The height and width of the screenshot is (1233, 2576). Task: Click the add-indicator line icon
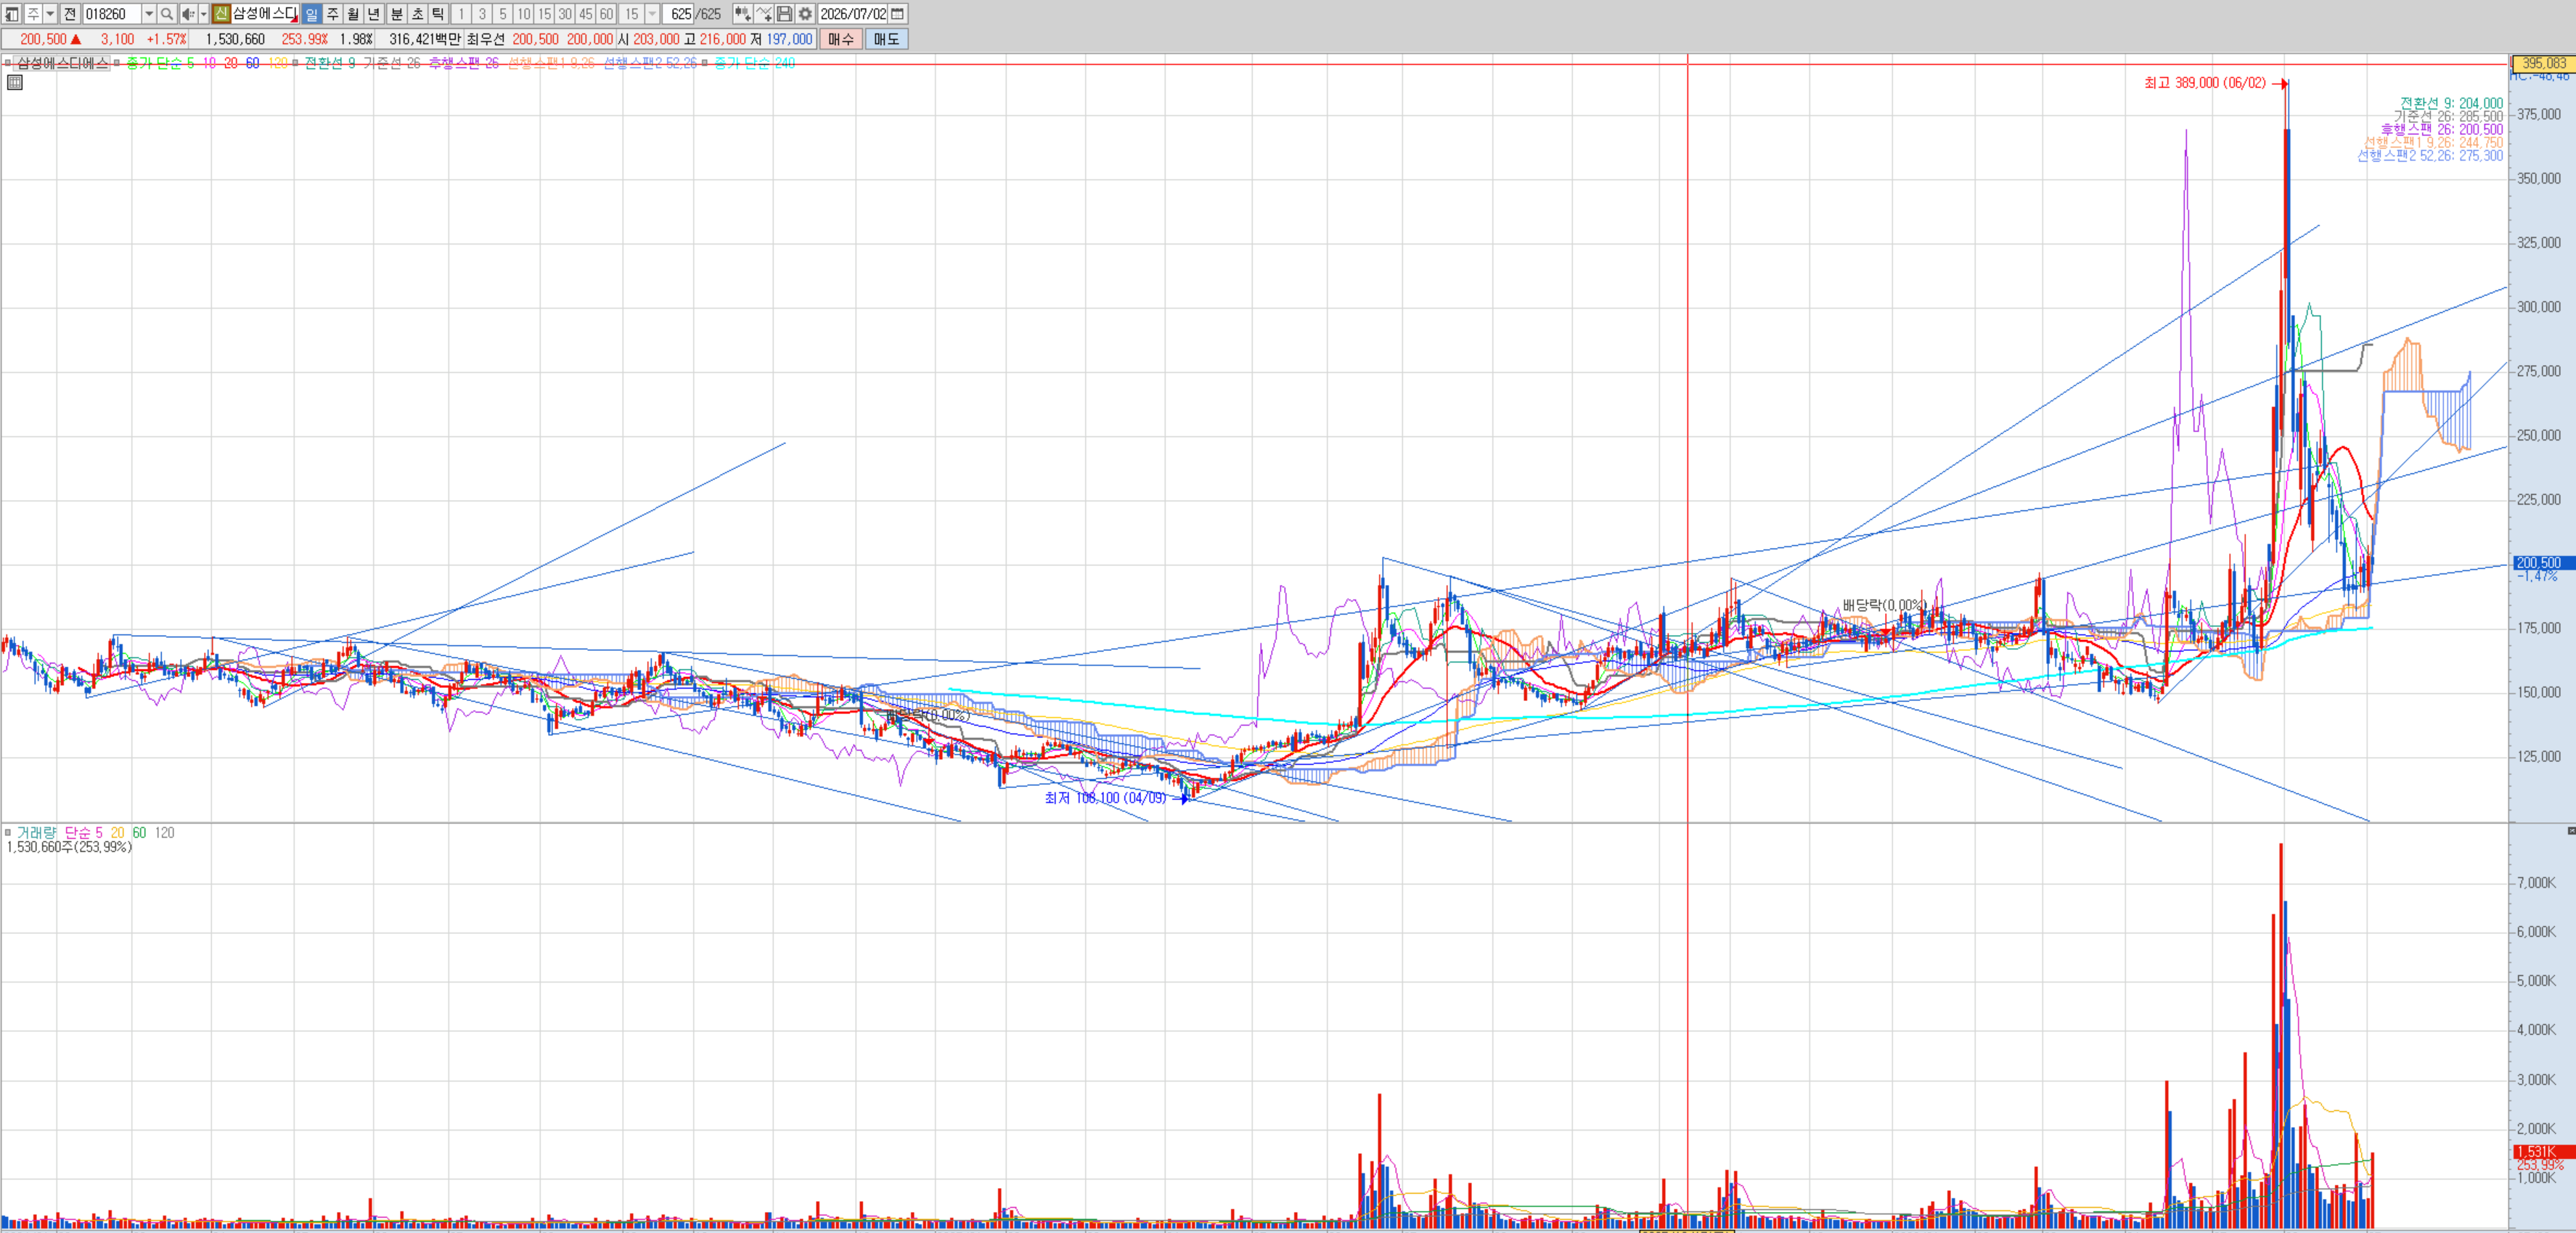pyautogui.click(x=764, y=14)
